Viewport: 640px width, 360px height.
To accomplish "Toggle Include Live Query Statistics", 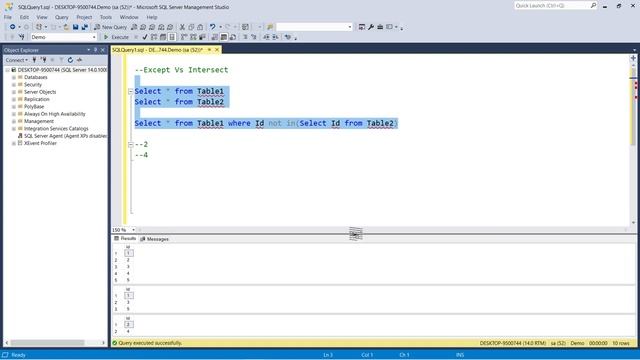I will pyautogui.click(x=193, y=37).
